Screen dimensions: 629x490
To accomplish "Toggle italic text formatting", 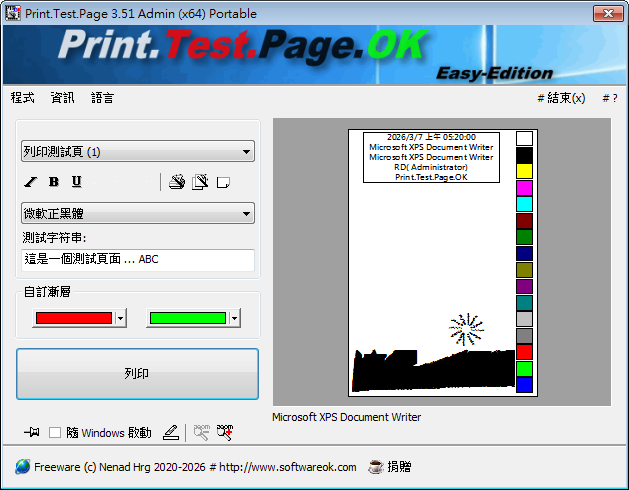I will click(x=30, y=182).
